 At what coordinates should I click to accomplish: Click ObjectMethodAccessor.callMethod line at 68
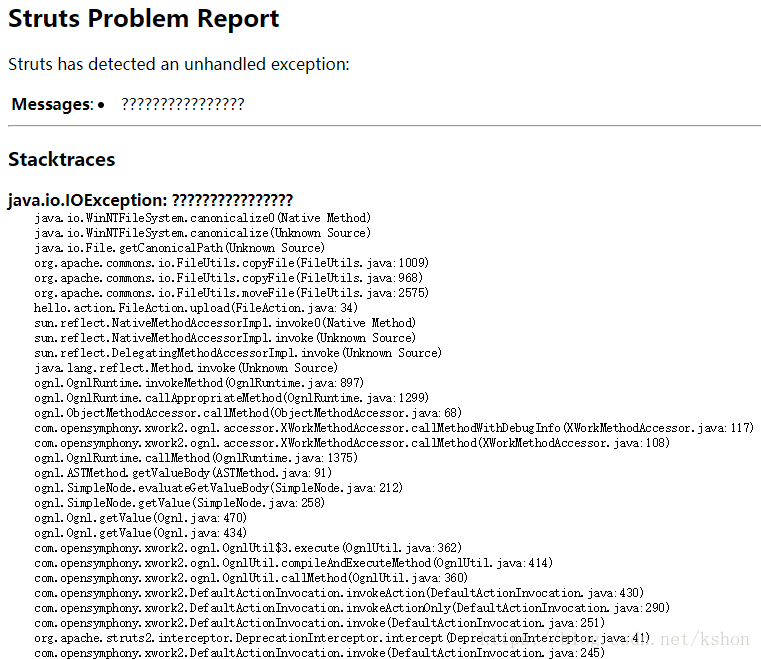pyautogui.click(x=248, y=413)
